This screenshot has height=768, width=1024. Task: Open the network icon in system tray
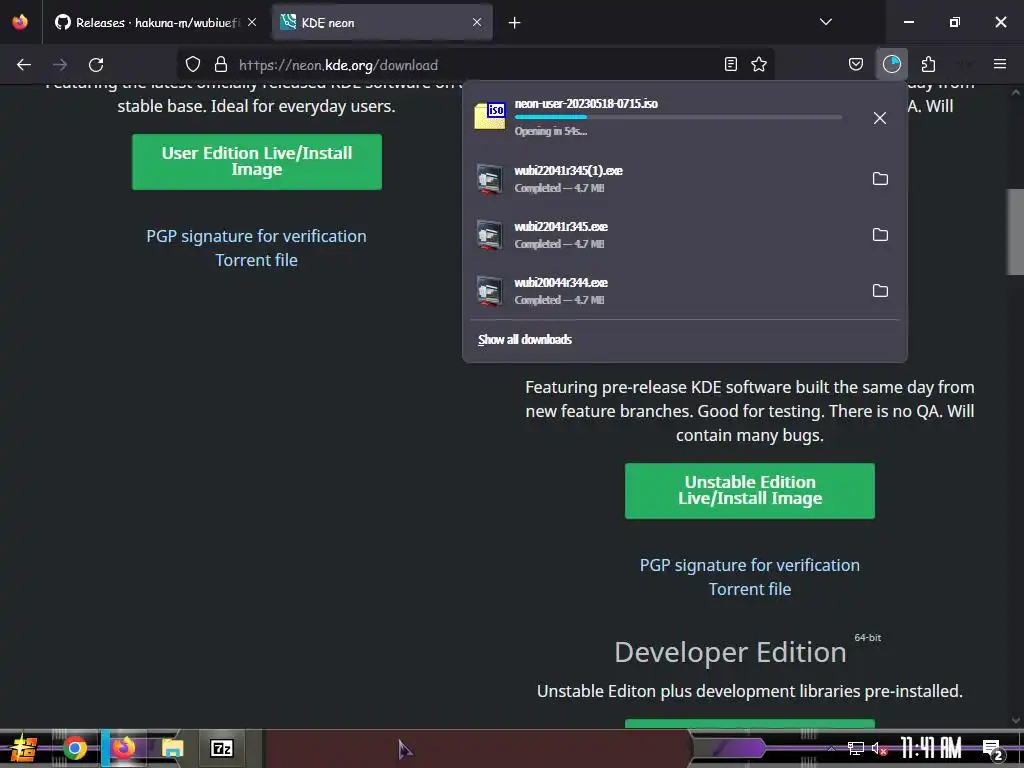(x=855, y=748)
